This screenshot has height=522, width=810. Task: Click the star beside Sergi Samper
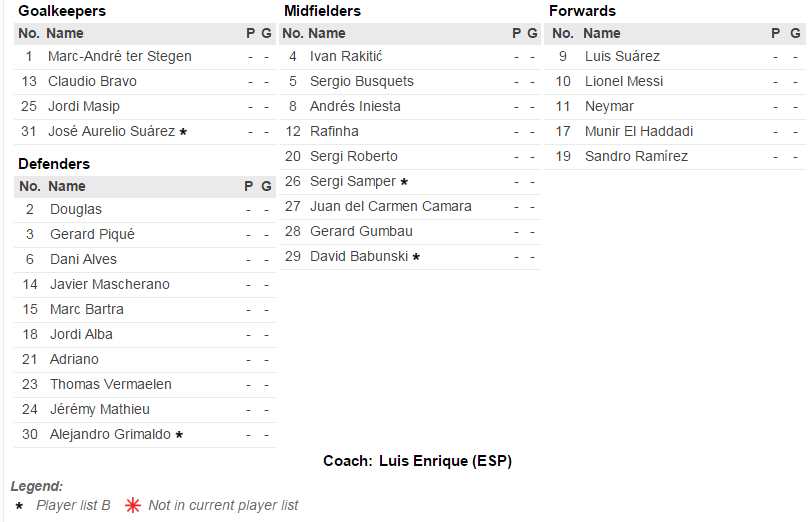tap(404, 182)
